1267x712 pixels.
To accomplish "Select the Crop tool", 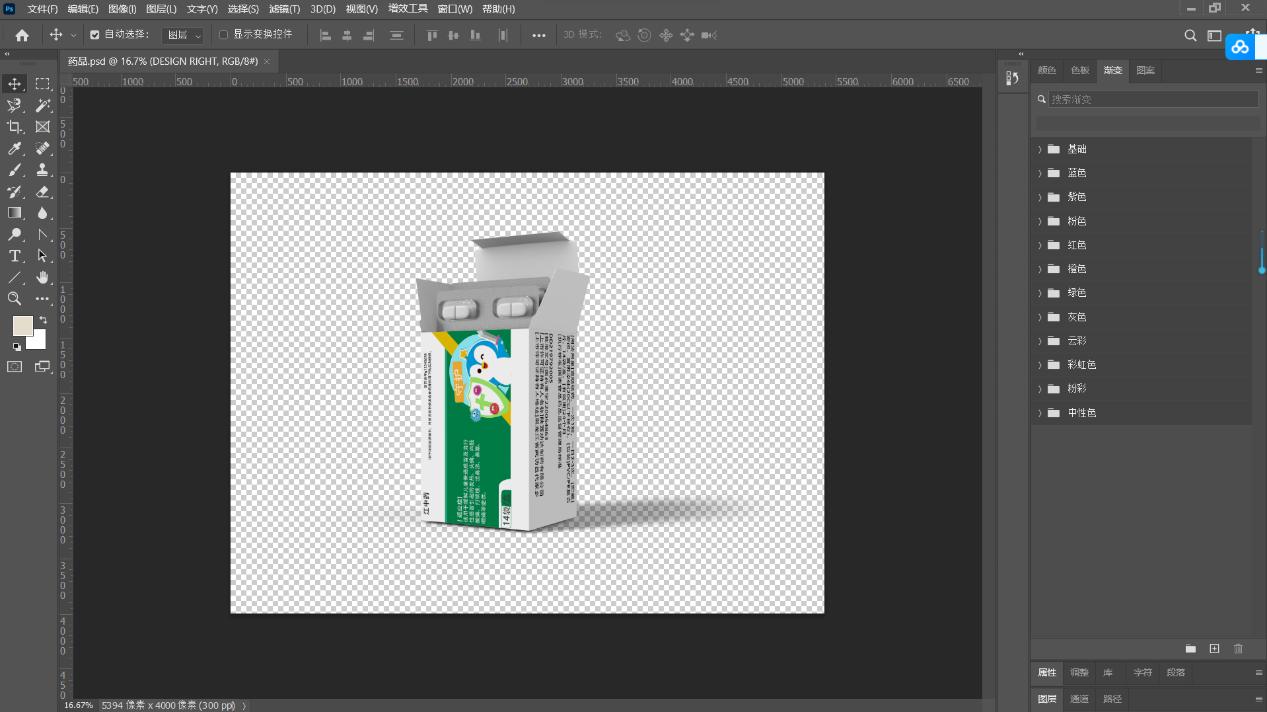I will [x=15, y=127].
